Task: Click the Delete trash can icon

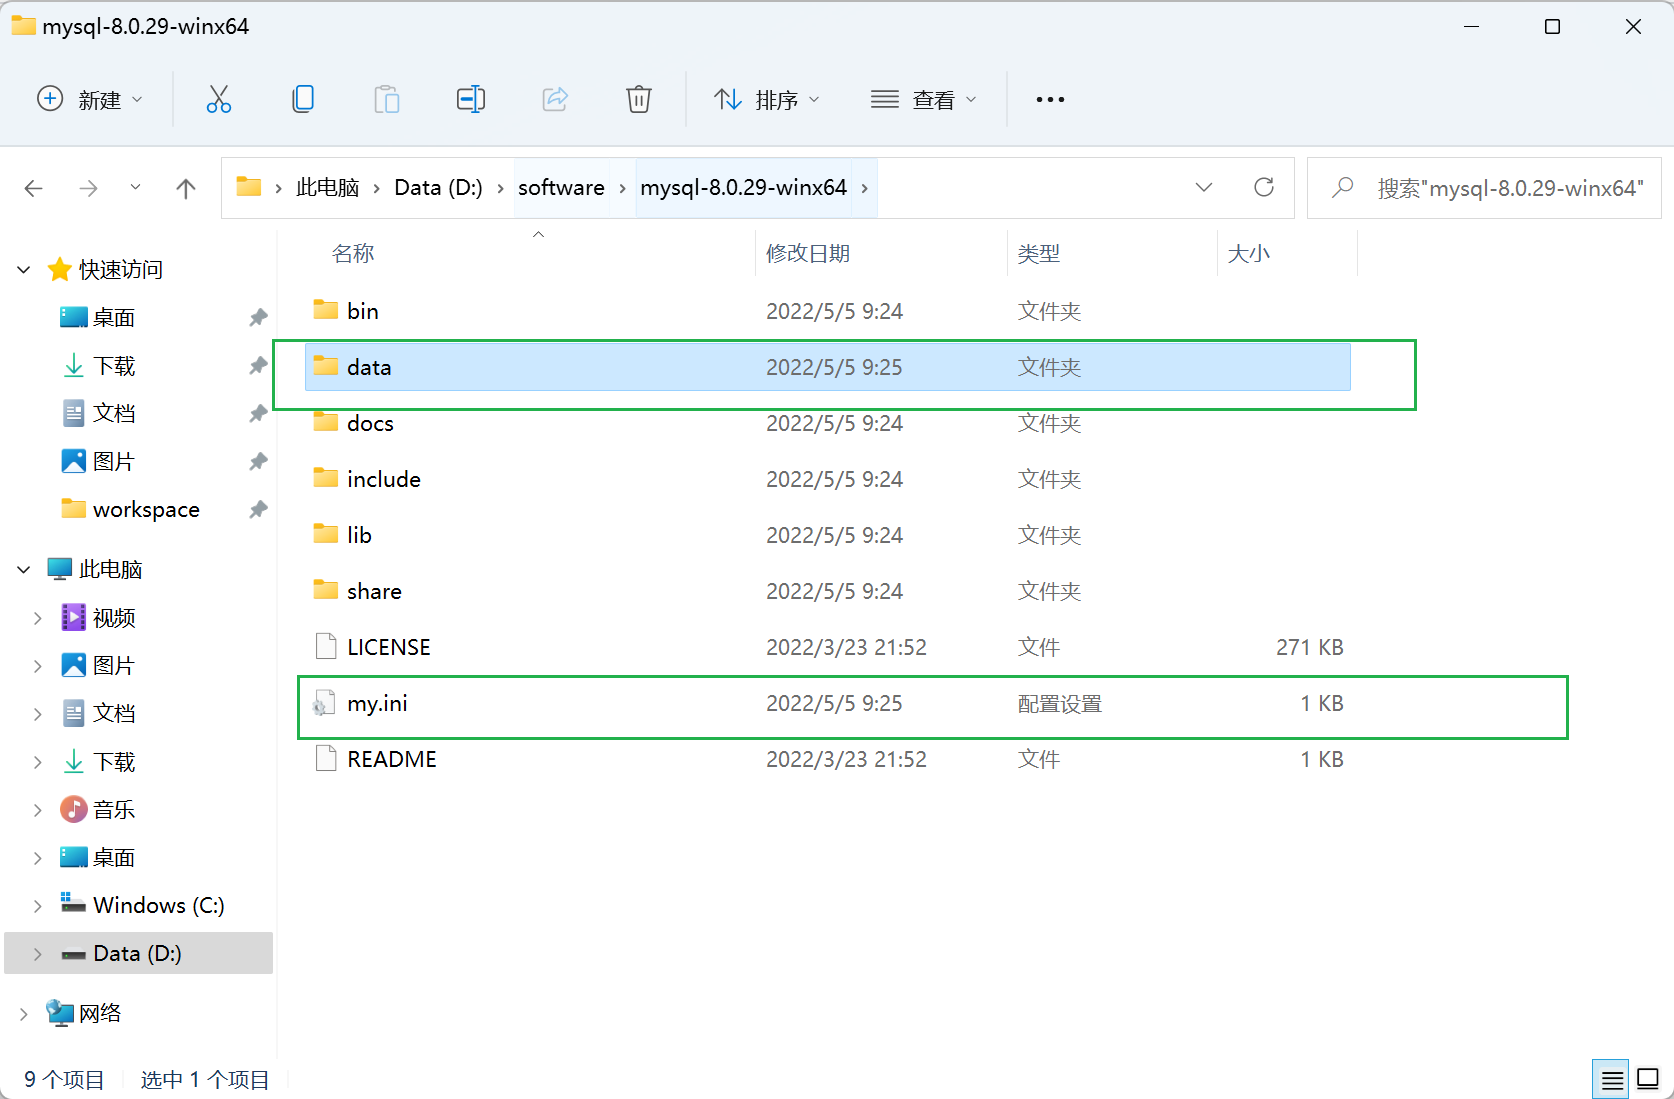Action: [x=638, y=100]
